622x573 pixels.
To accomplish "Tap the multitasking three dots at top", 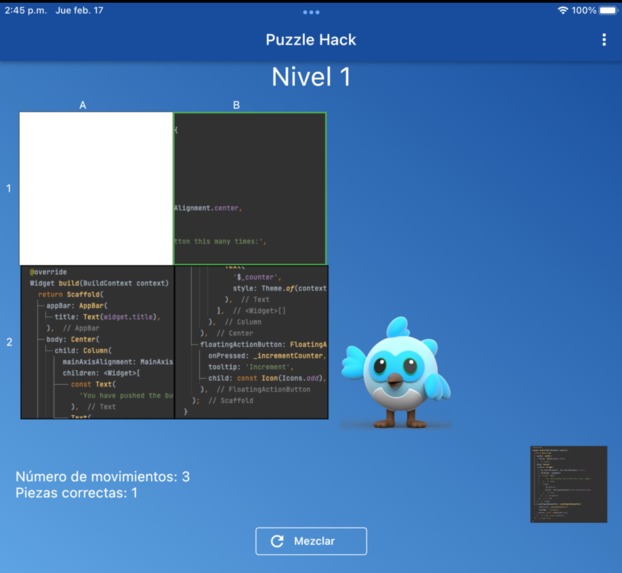I will [x=311, y=12].
